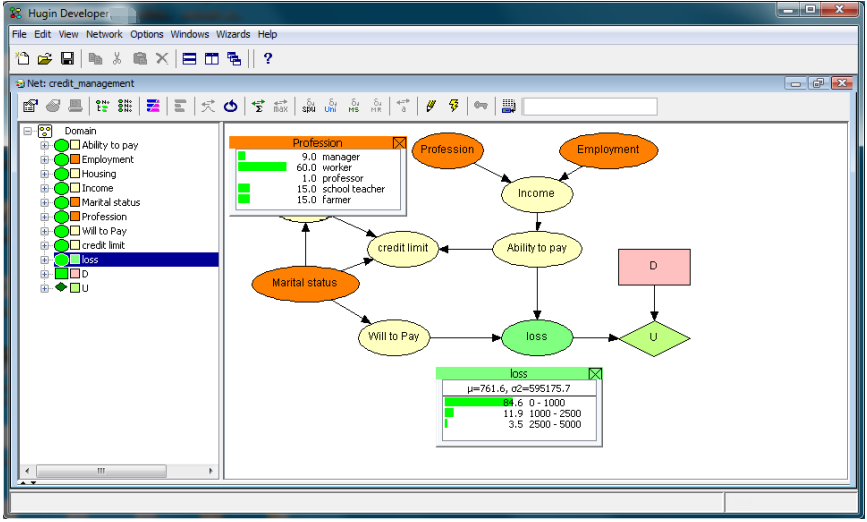
Task: Open the Wizards menu
Action: pos(233,34)
